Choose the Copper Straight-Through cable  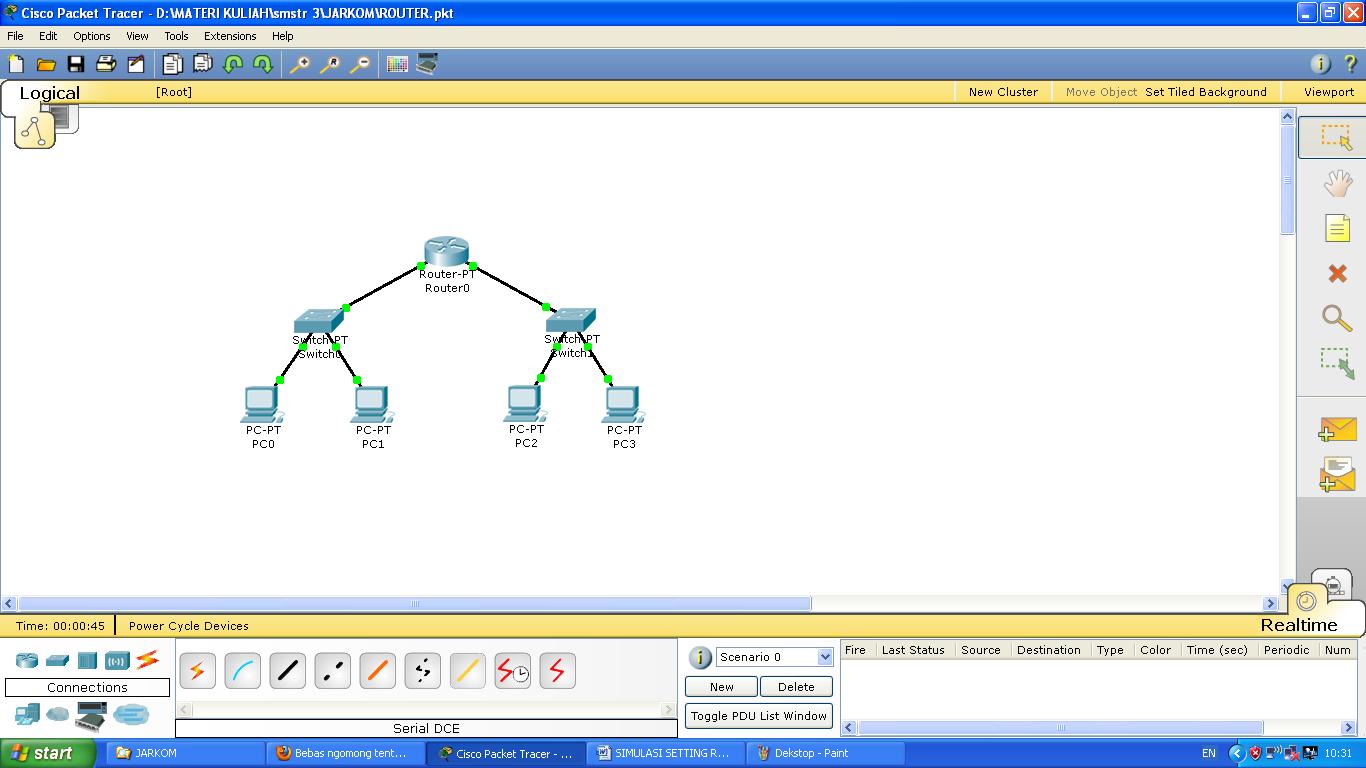point(288,671)
